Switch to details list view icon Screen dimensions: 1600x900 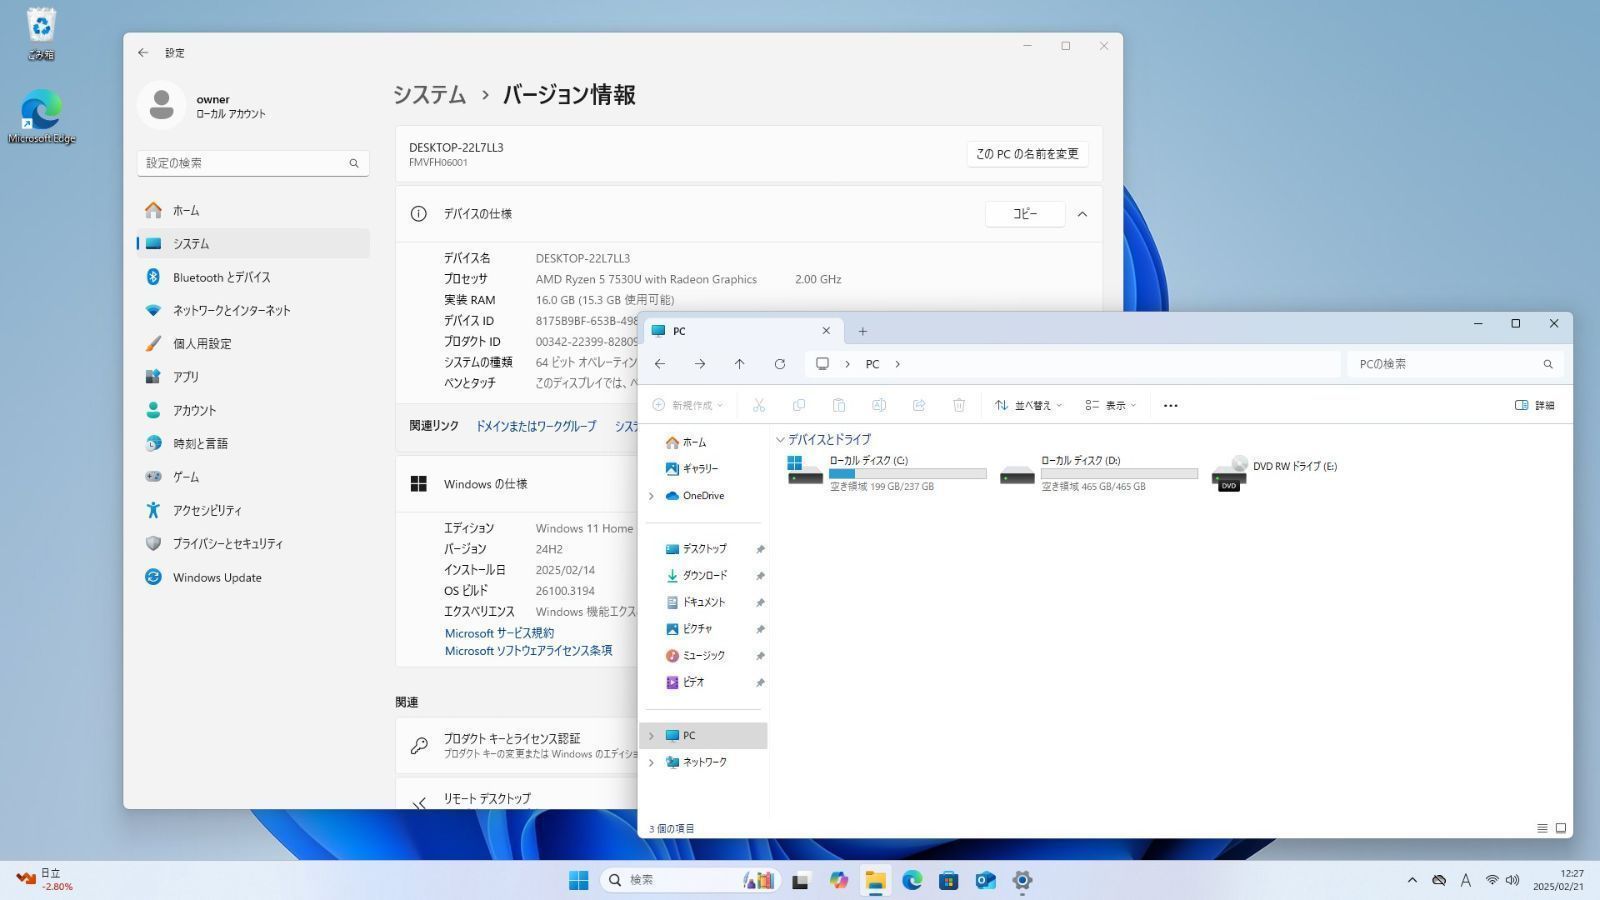[x=1542, y=828]
